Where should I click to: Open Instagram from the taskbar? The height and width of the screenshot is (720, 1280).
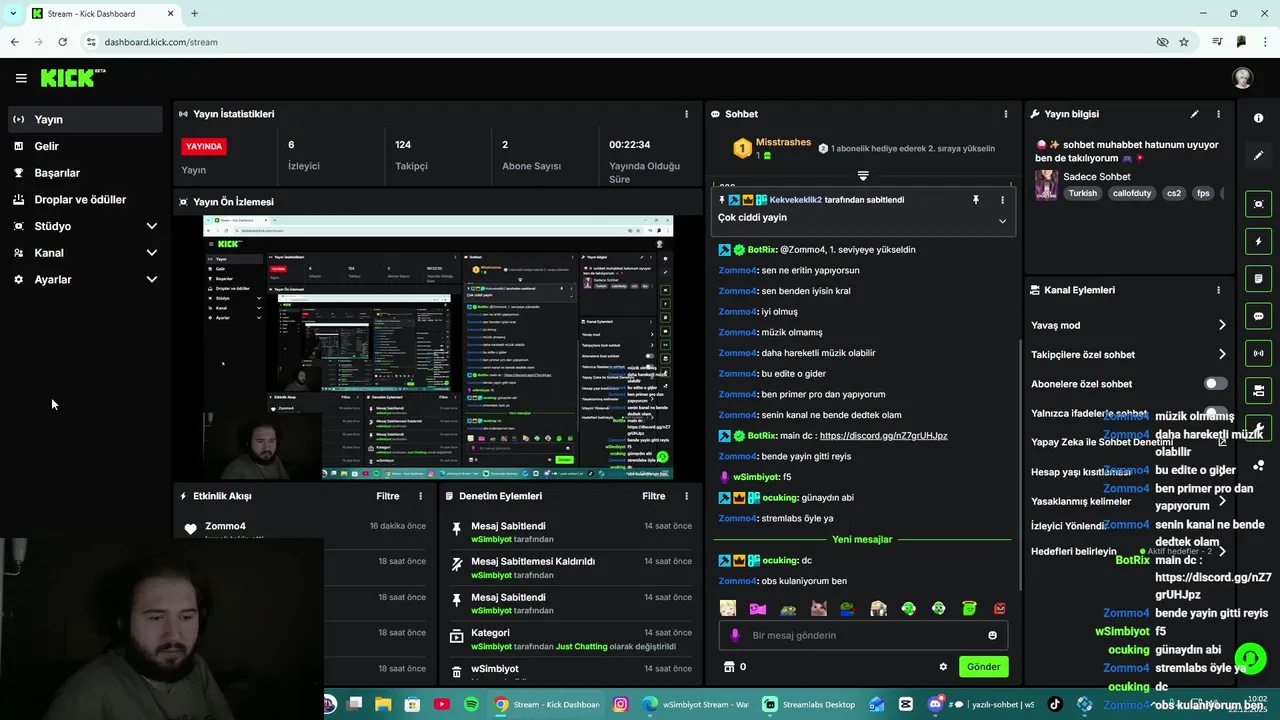[x=620, y=704]
